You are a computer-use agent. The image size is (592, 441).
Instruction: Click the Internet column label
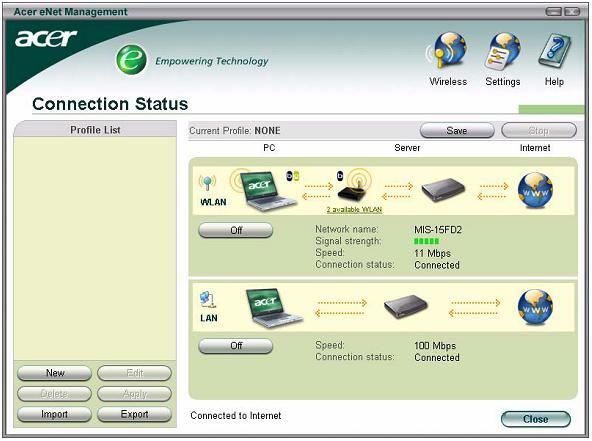535,148
